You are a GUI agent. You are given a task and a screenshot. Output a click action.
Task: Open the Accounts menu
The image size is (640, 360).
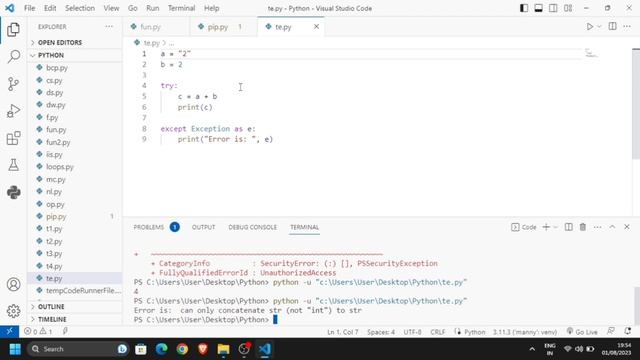pos(13,284)
